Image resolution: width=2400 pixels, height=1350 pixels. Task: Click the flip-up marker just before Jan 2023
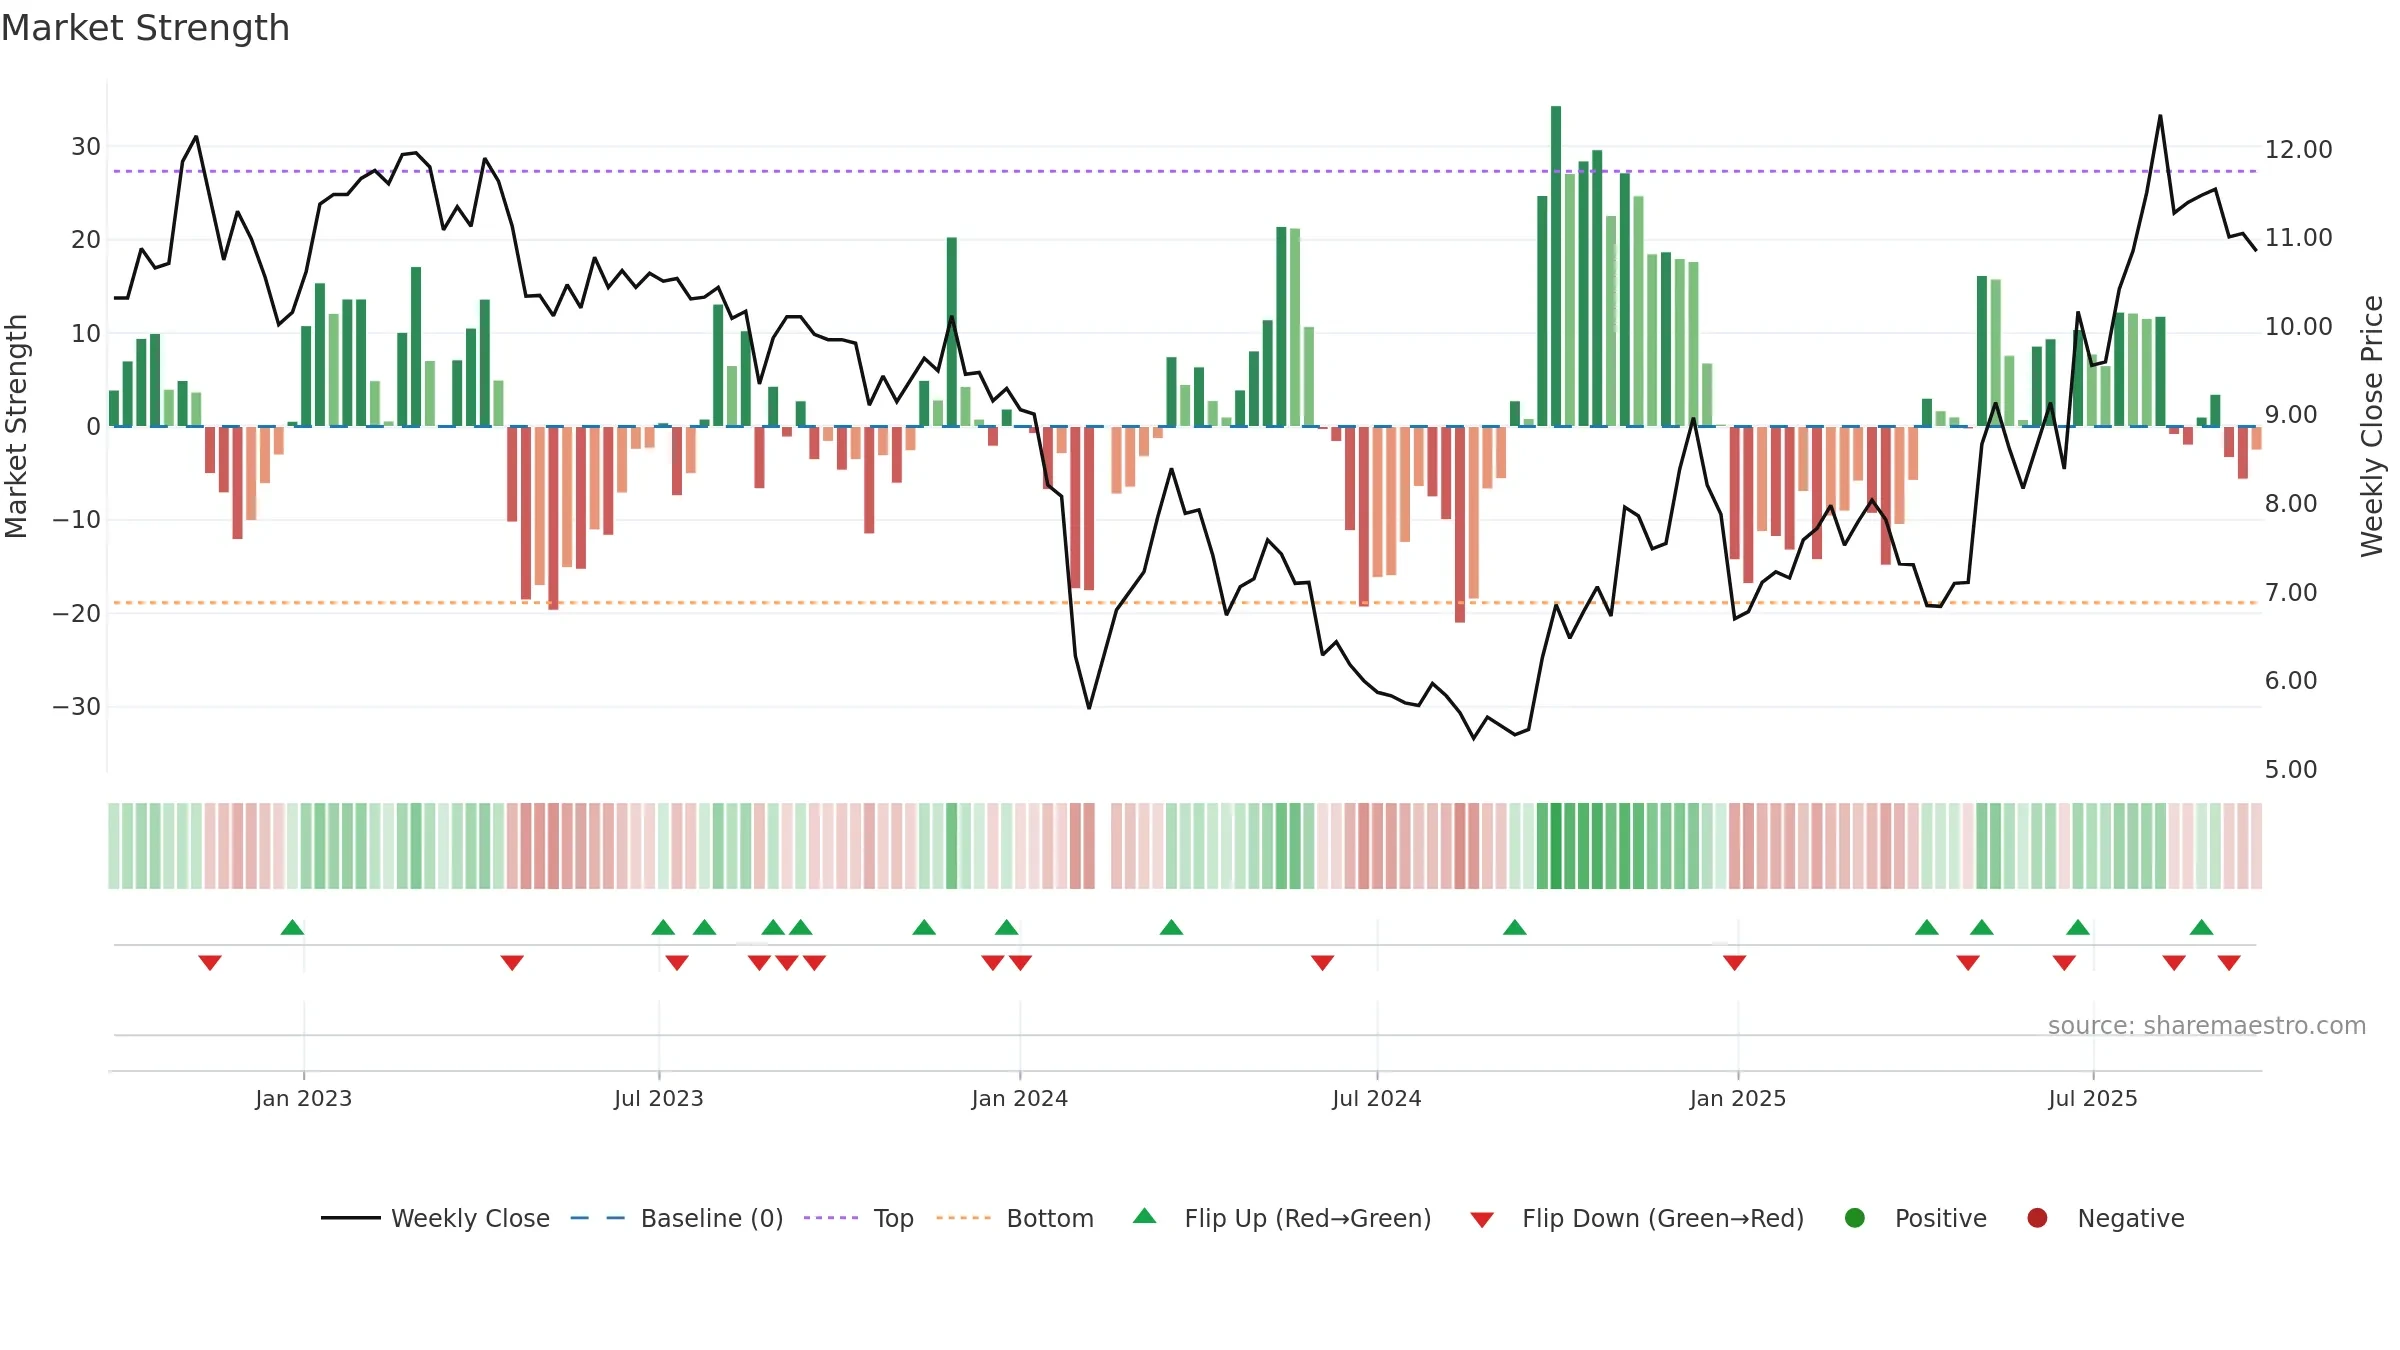(x=292, y=927)
